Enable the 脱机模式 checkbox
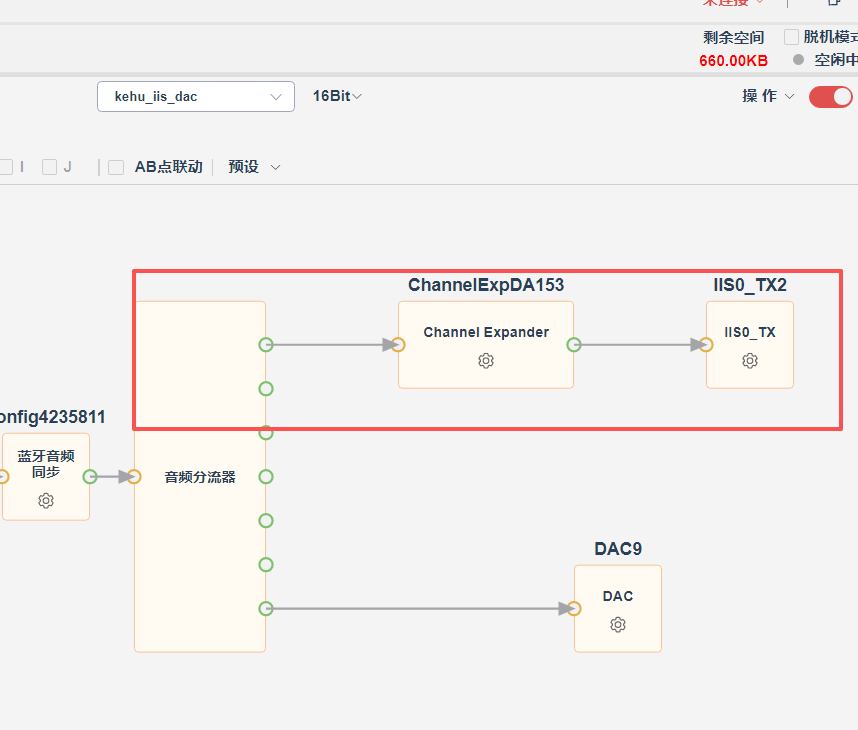 (x=791, y=37)
